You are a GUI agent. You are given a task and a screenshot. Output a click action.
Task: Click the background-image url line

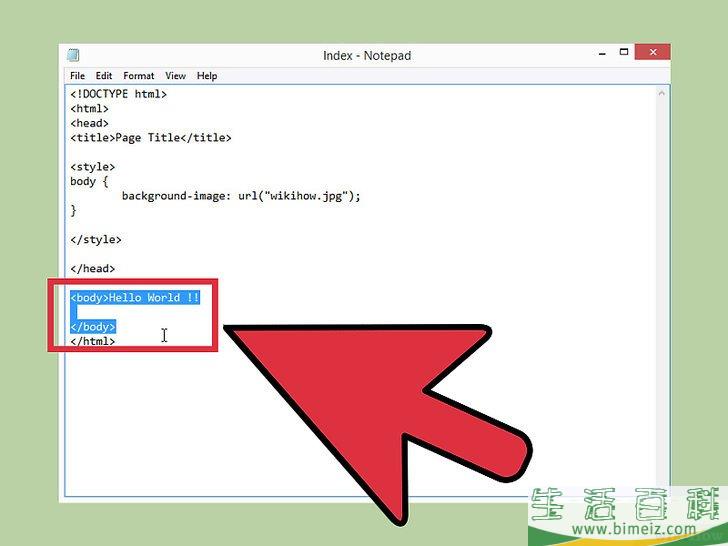tap(241, 196)
